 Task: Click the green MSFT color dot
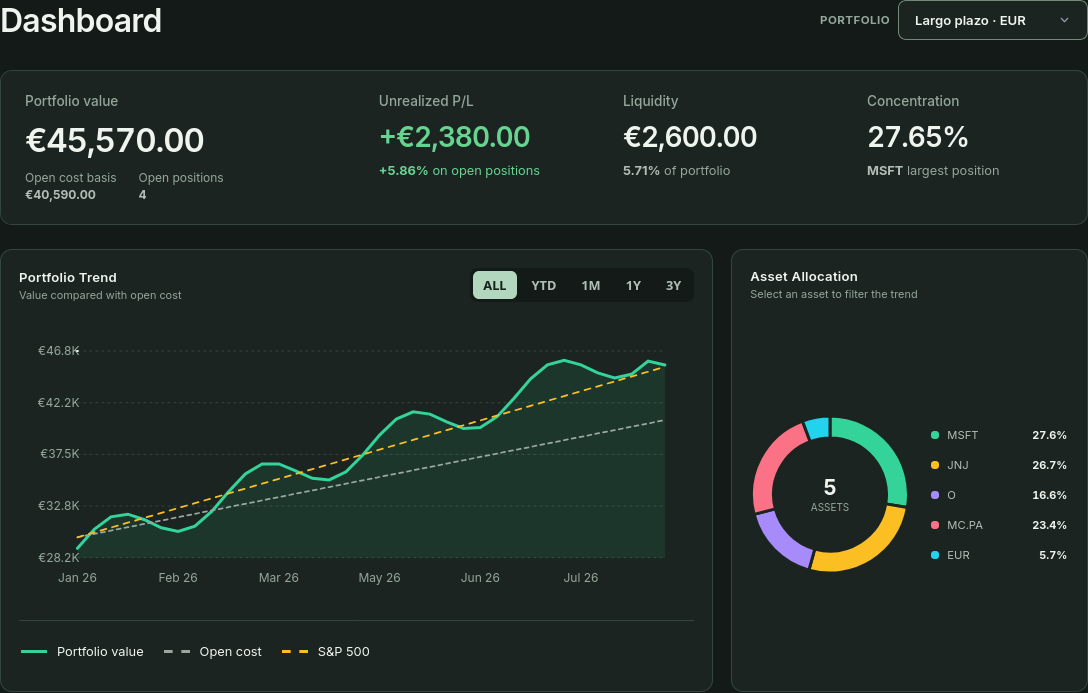935,435
